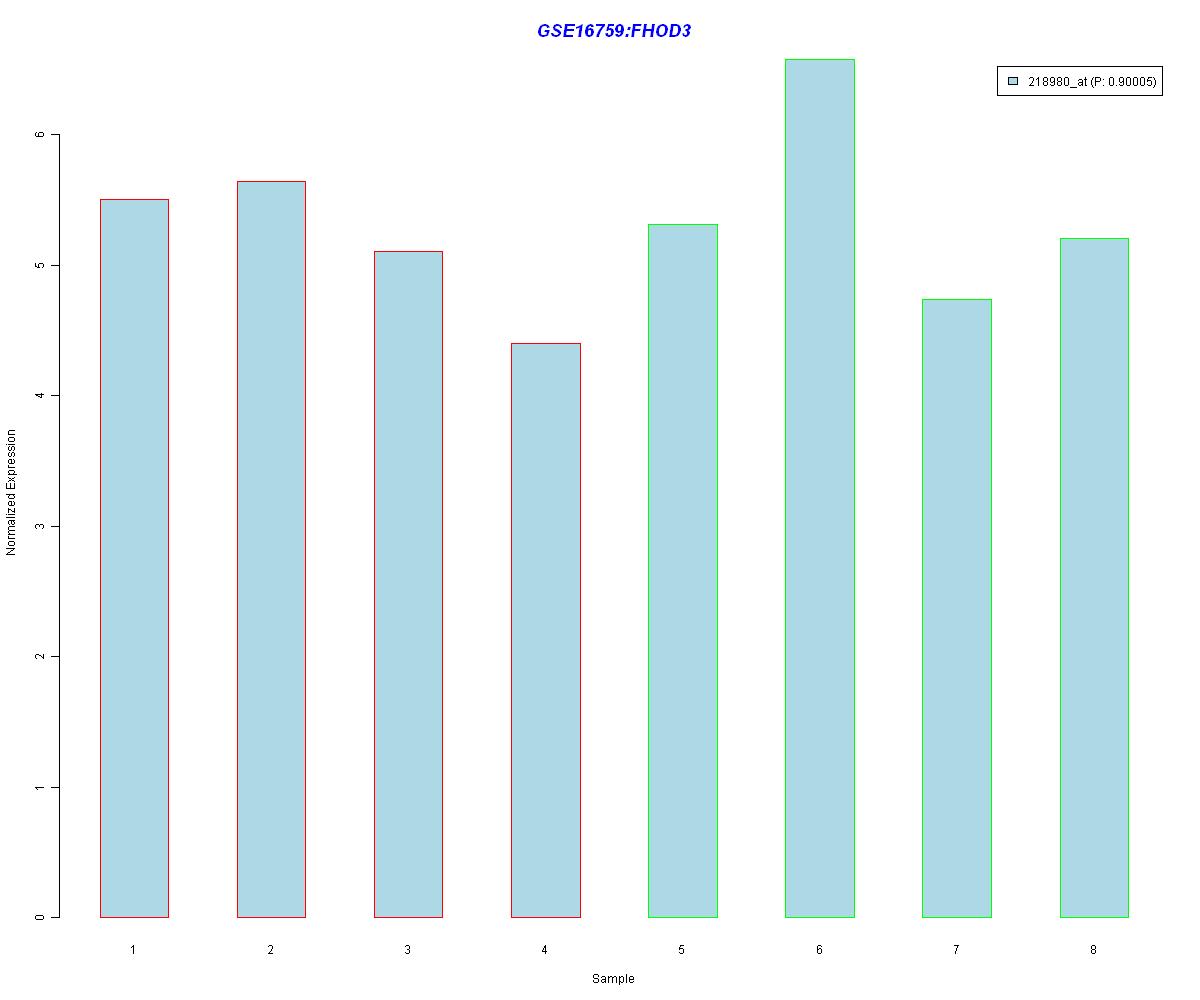Select the tallest bar, sample 6
Screen dimensions: 1200x1000
820,488
